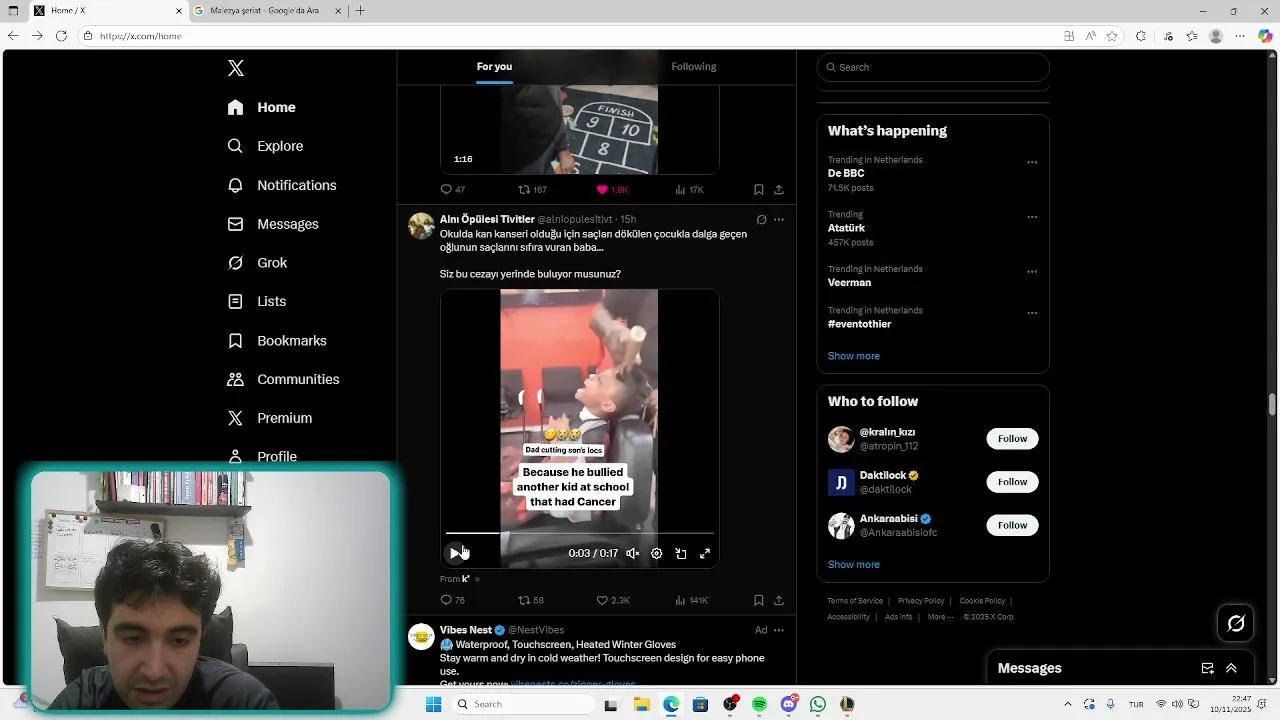
Task: Reply to Alnı Öpülesi Tivitler post
Action: (453, 600)
